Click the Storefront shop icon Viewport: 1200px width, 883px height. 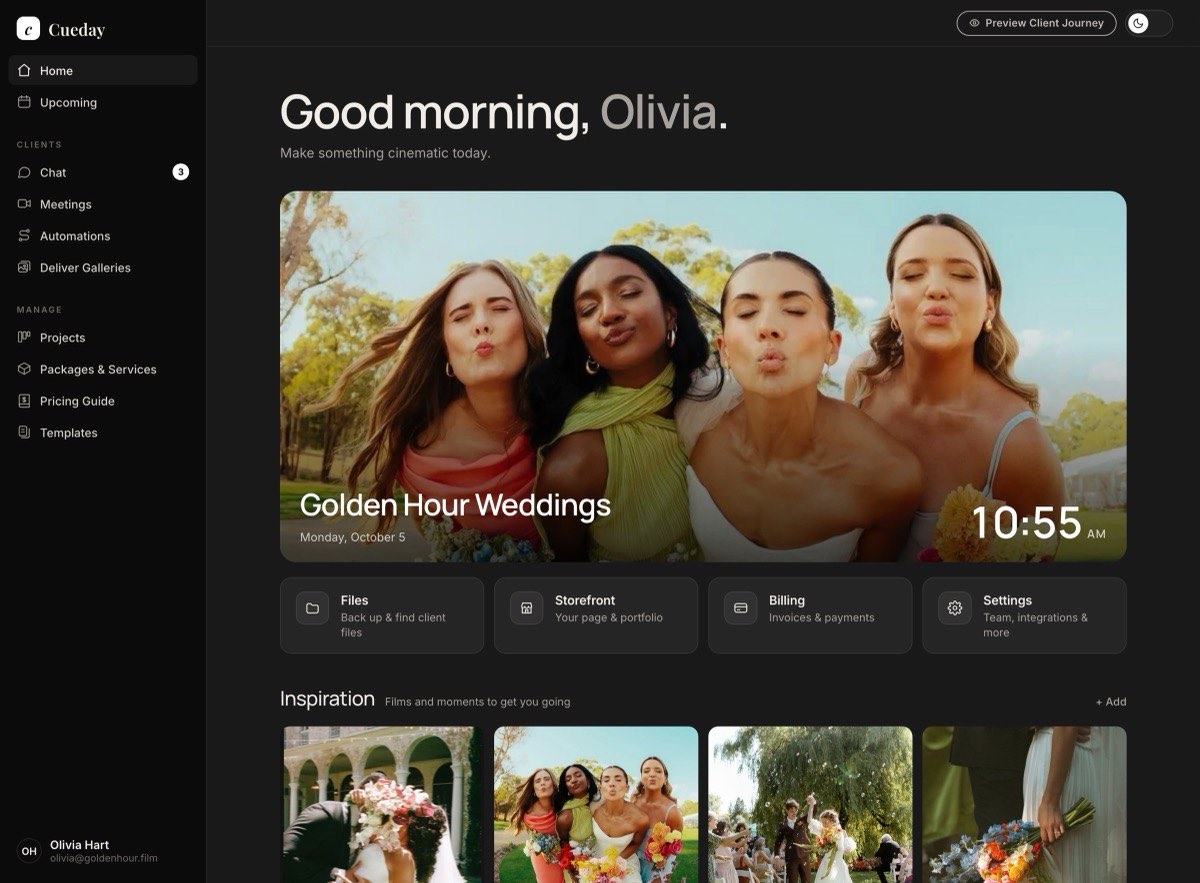click(x=527, y=608)
